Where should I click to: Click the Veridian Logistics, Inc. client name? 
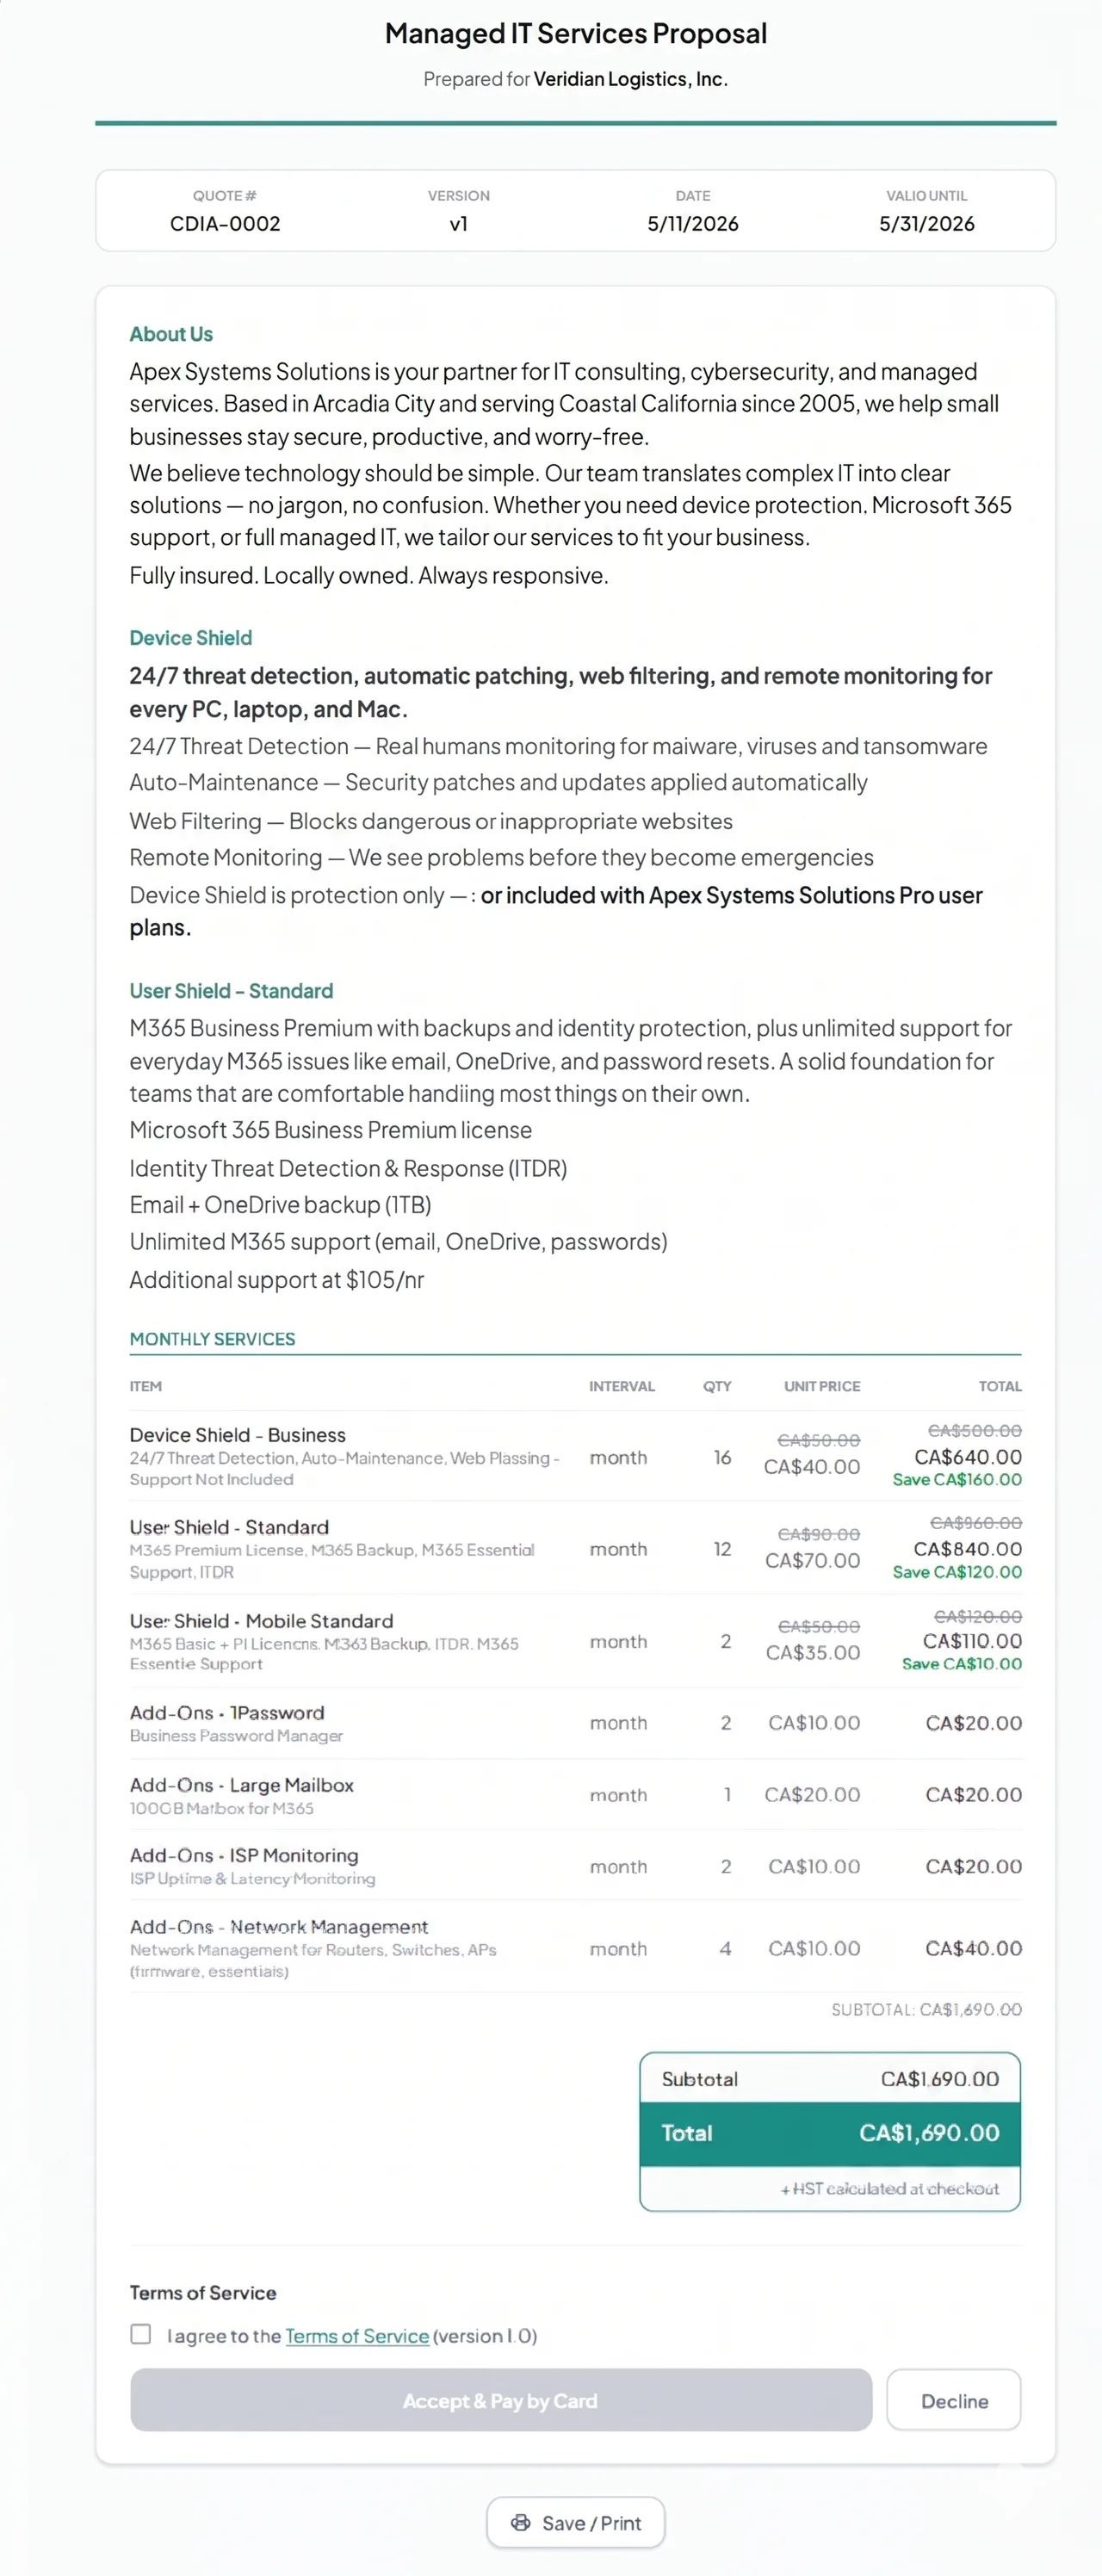(630, 79)
